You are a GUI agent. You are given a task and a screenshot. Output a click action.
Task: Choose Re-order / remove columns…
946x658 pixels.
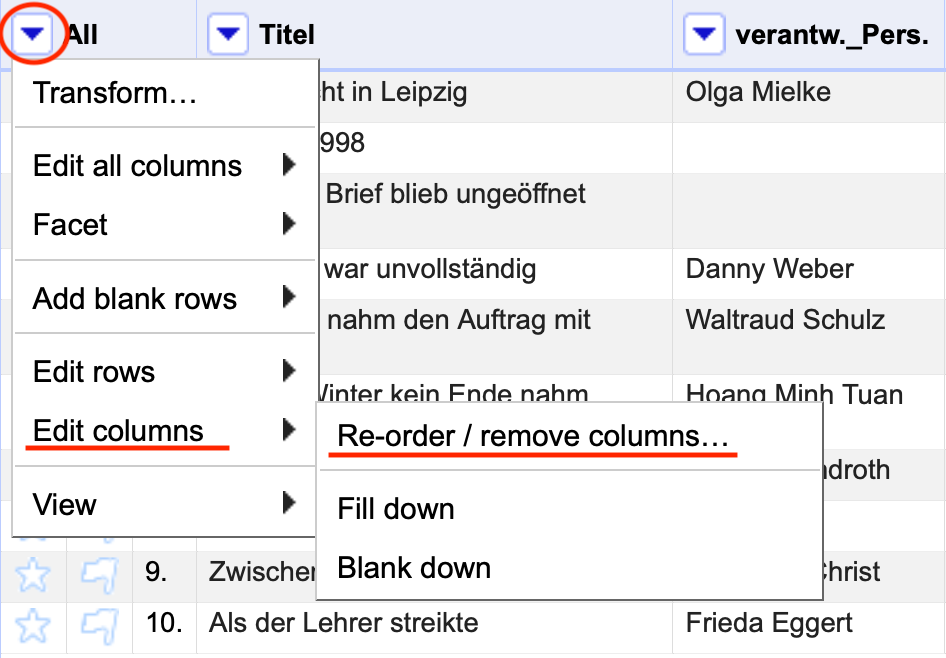click(x=533, y=437)
